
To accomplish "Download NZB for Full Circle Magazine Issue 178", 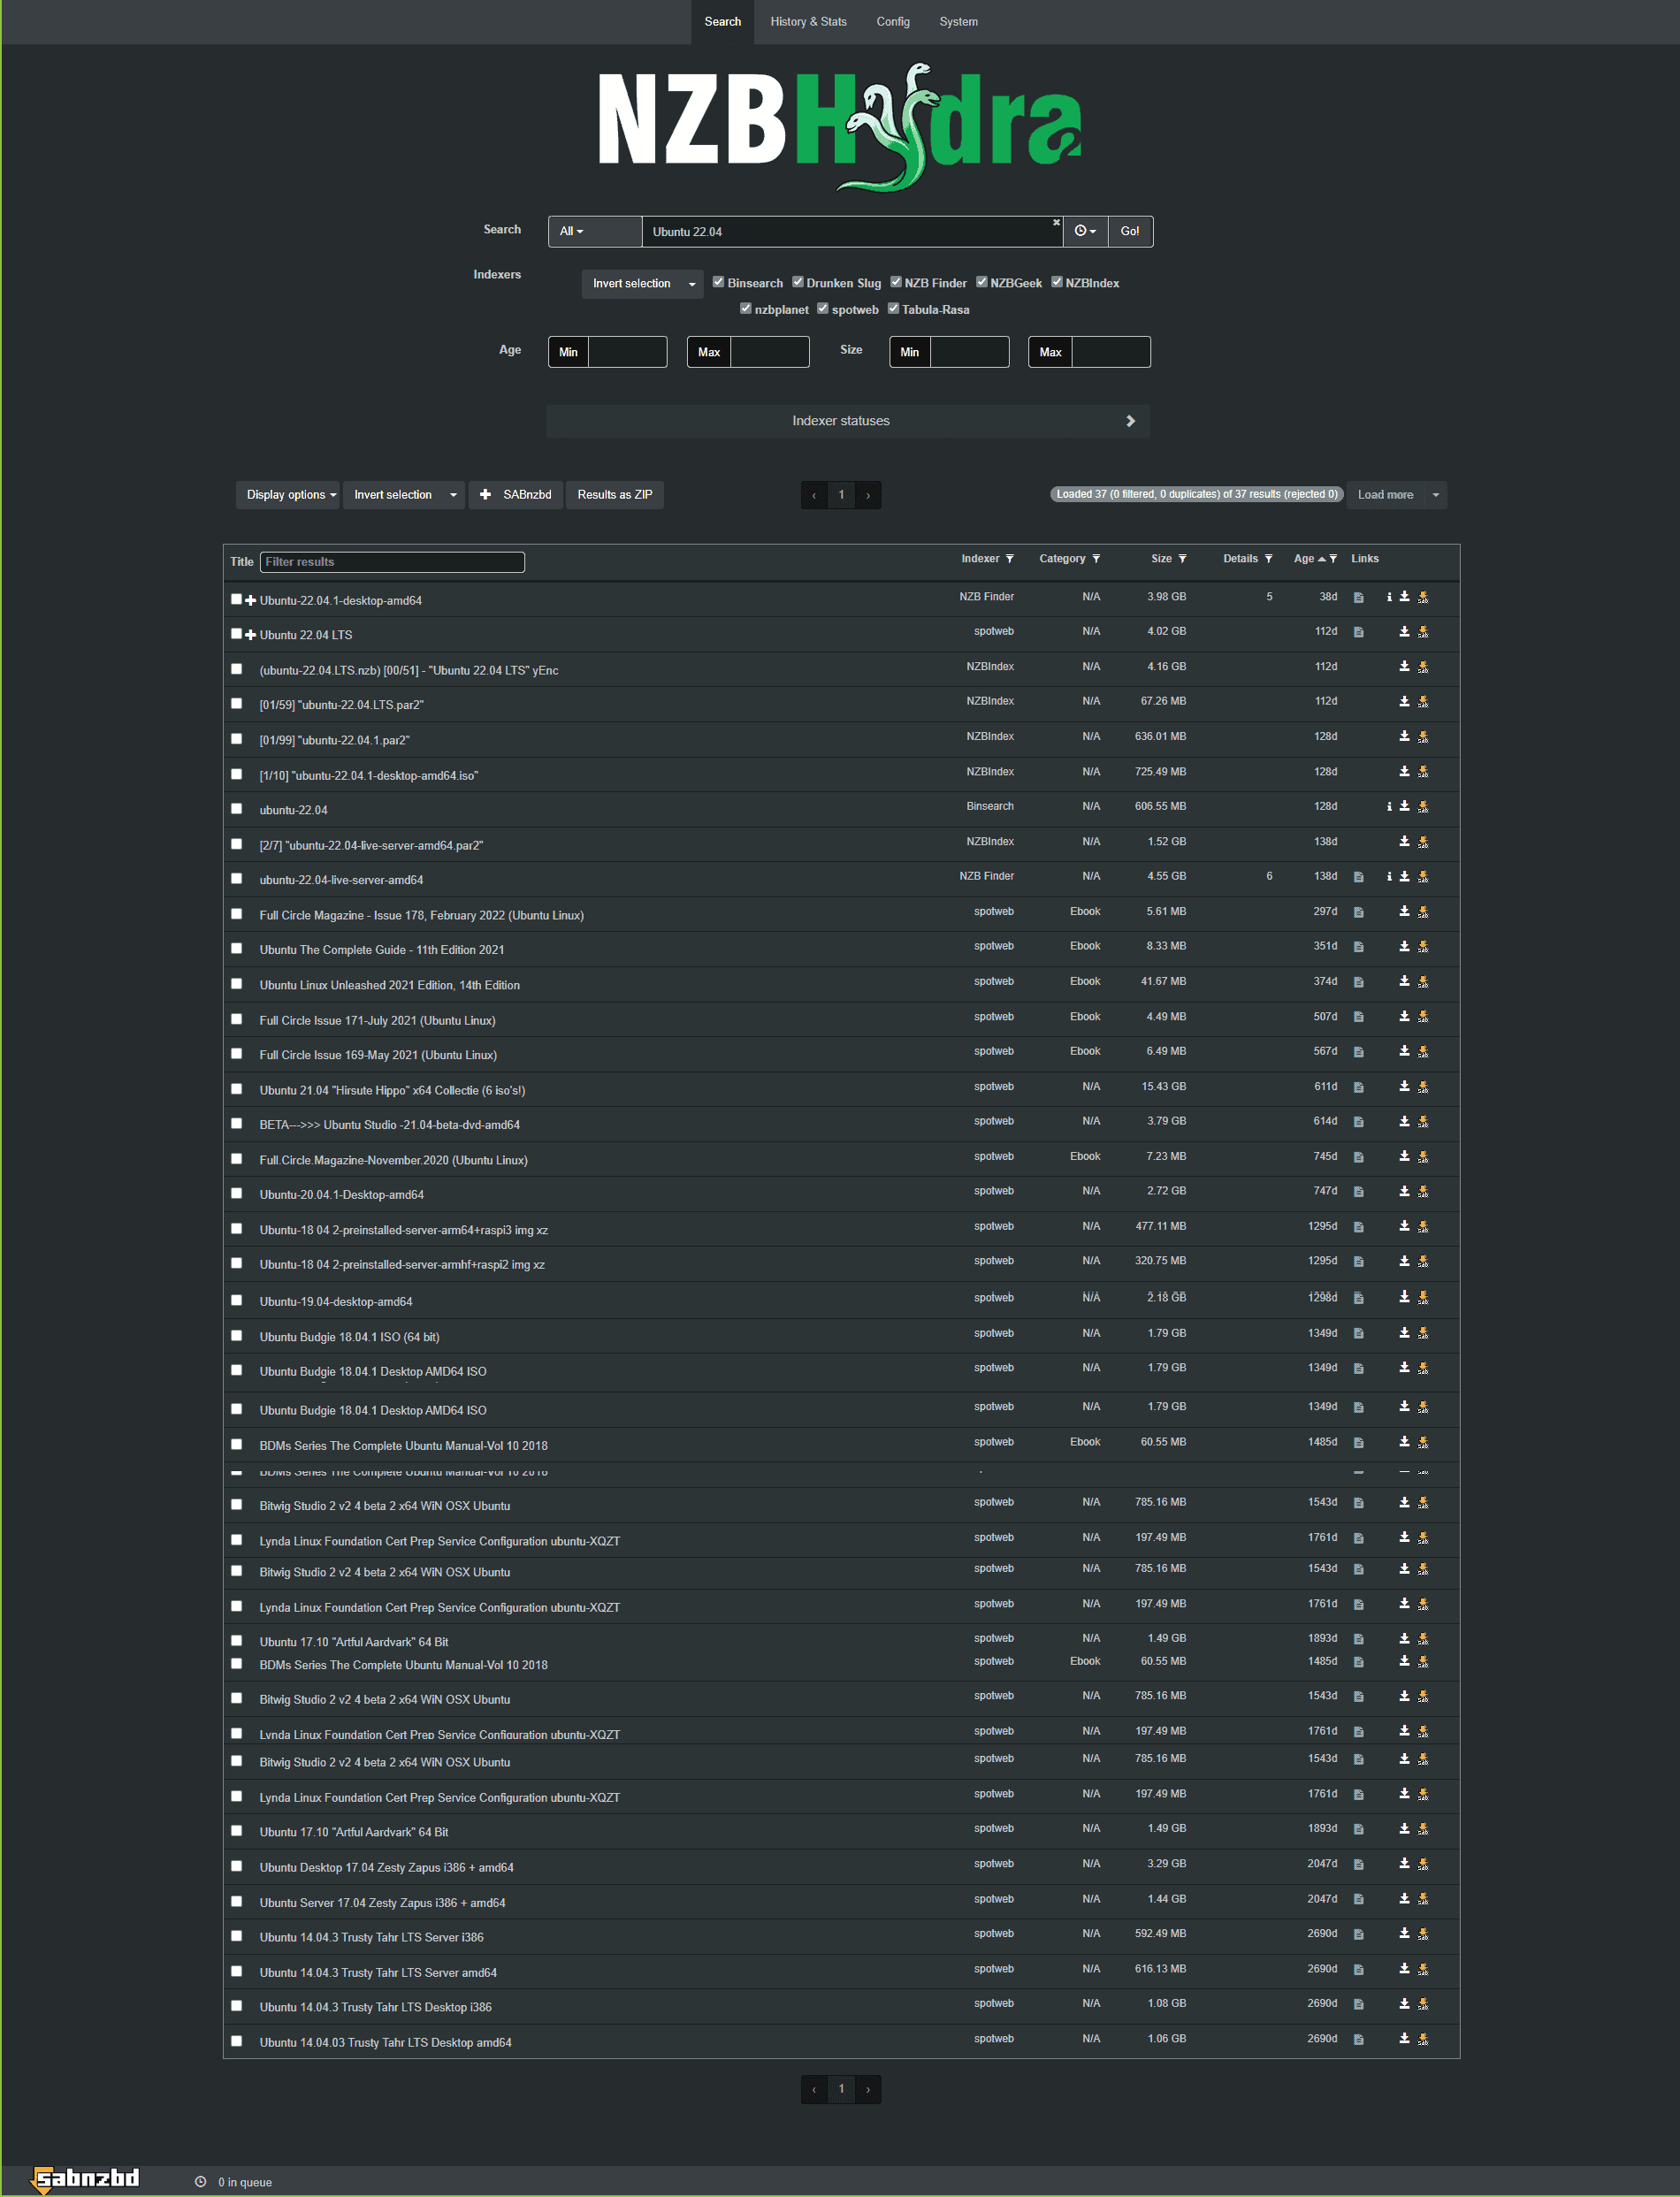I will tap(1404, 911).
